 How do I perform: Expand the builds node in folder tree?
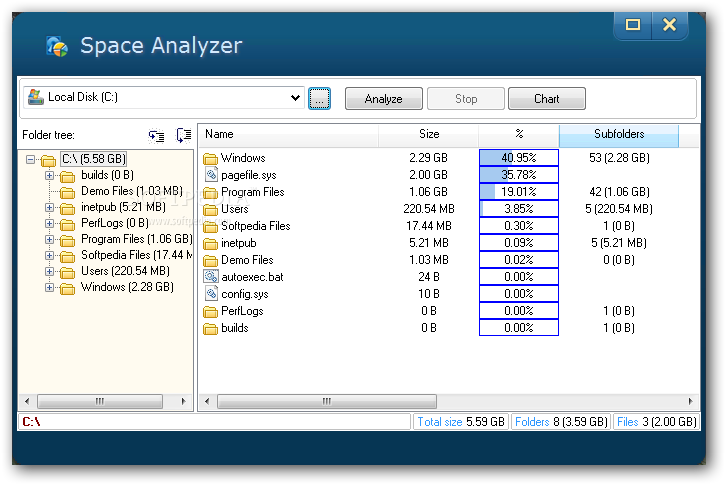click(x=50, y=175)
